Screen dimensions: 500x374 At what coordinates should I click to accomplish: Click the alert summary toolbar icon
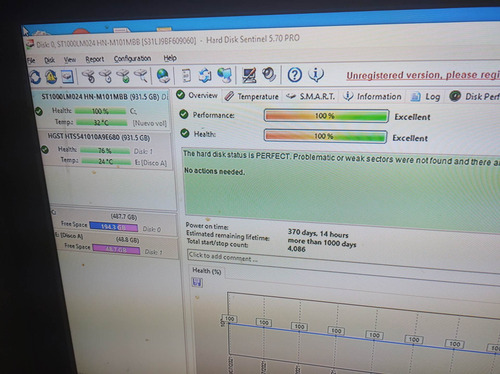51,77
